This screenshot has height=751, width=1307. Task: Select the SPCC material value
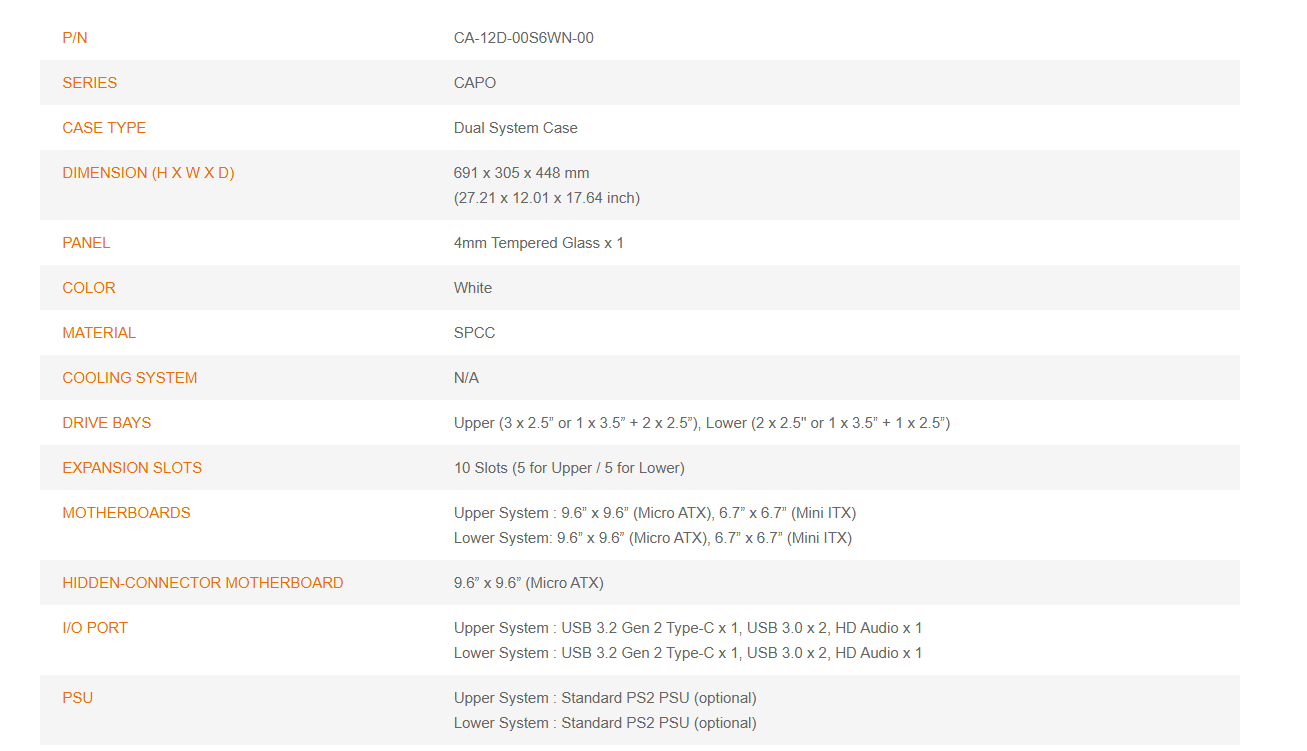coord(475,333)
